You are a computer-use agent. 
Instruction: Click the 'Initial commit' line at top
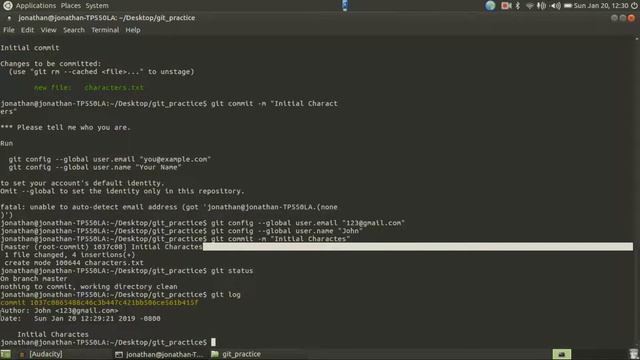[30, 48]
